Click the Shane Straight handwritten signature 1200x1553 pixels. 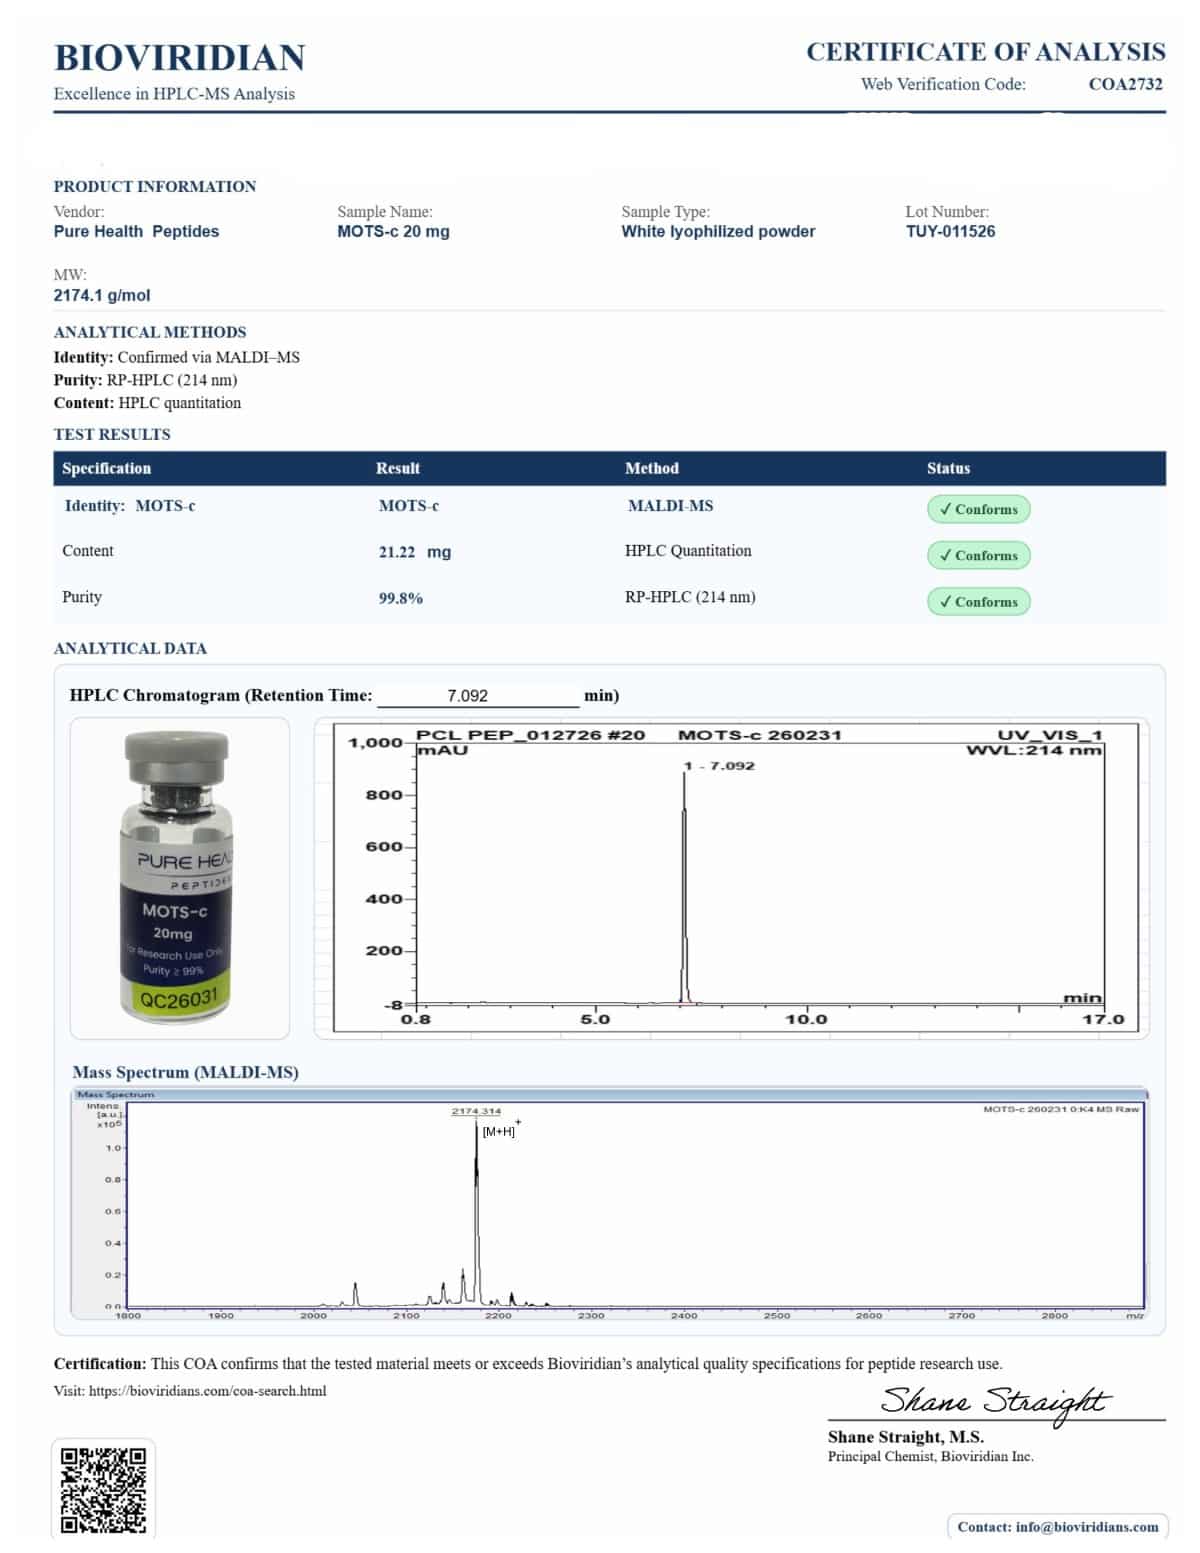994,1400
